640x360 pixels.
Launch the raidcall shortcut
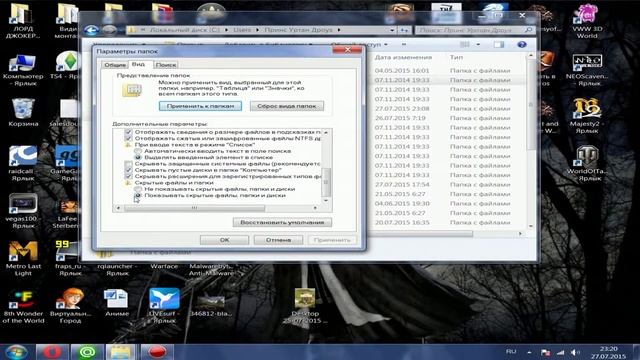coord(23,163)
